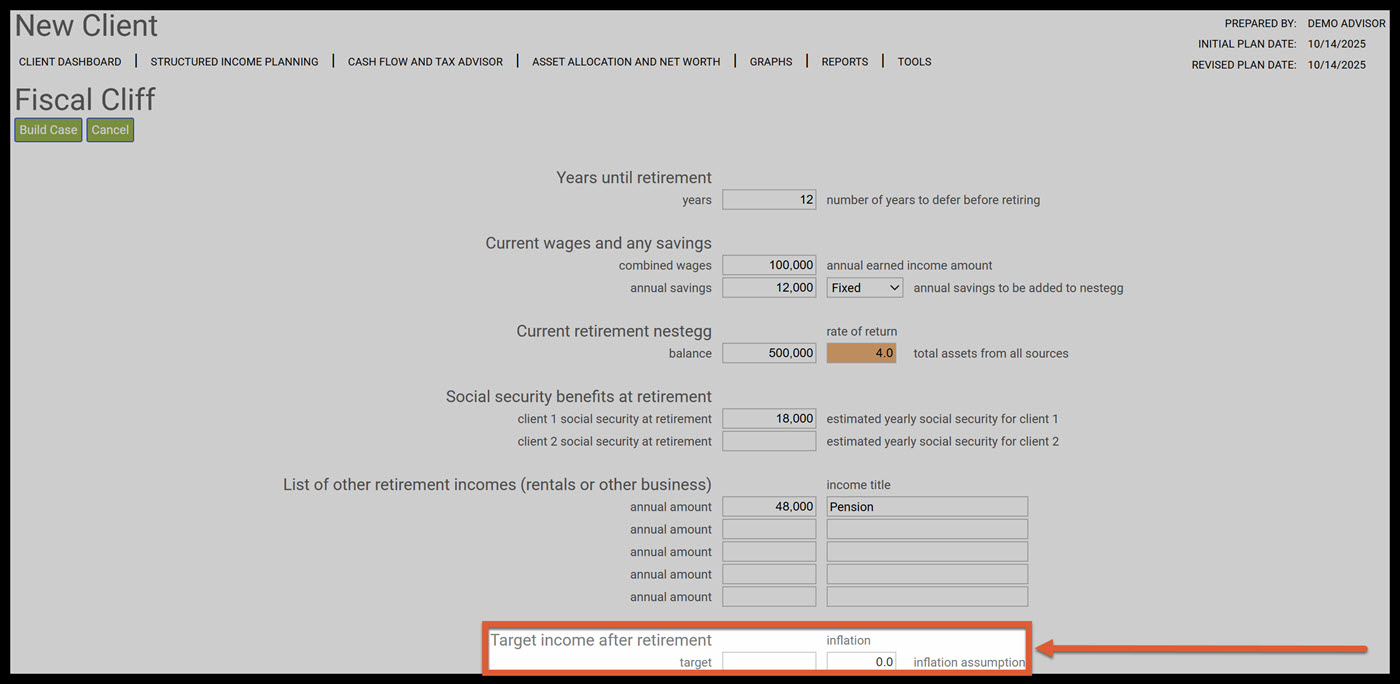Click the target income input field
Image resolution: width=1400 pixels, height=684 pixels.
coord(769,662)
